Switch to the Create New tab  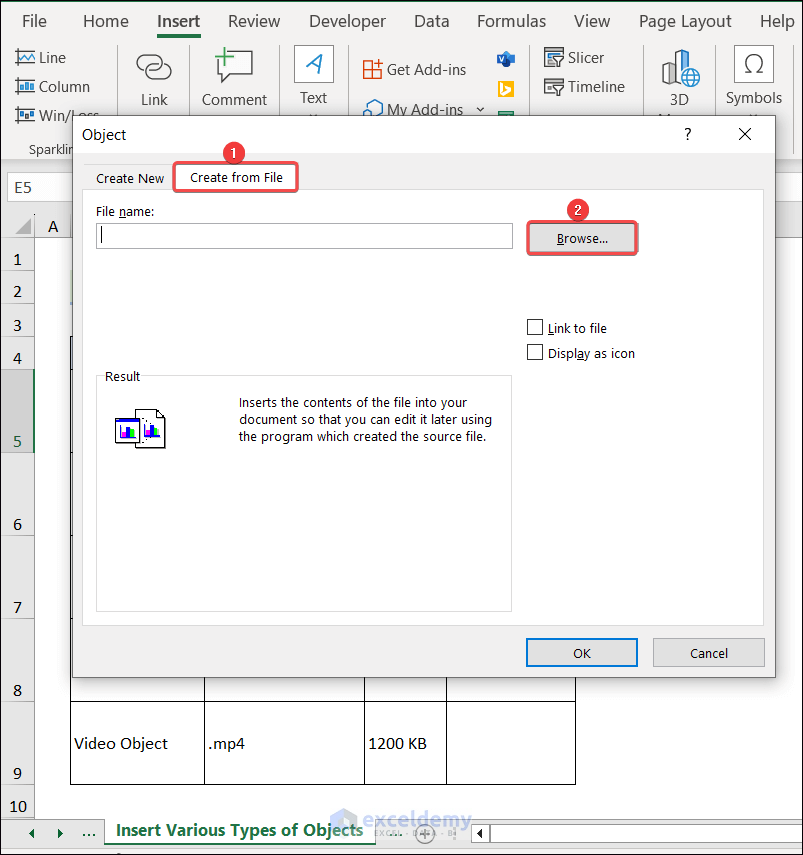(130, 178)
